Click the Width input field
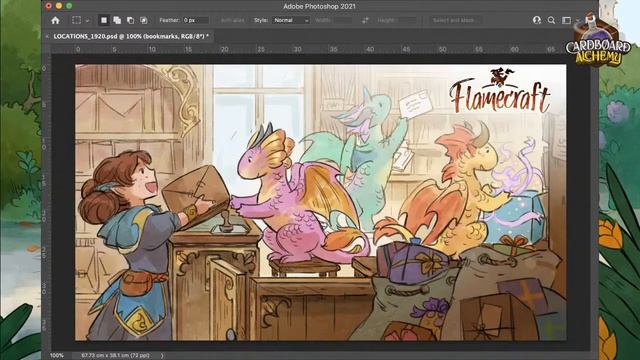The width and height of the screenshot is (640, 360). point(342,20)
